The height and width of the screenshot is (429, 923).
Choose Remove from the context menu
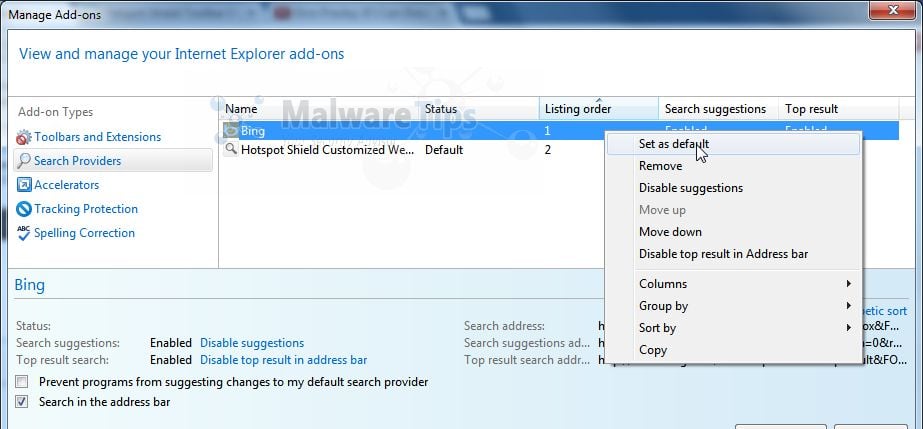733,166
